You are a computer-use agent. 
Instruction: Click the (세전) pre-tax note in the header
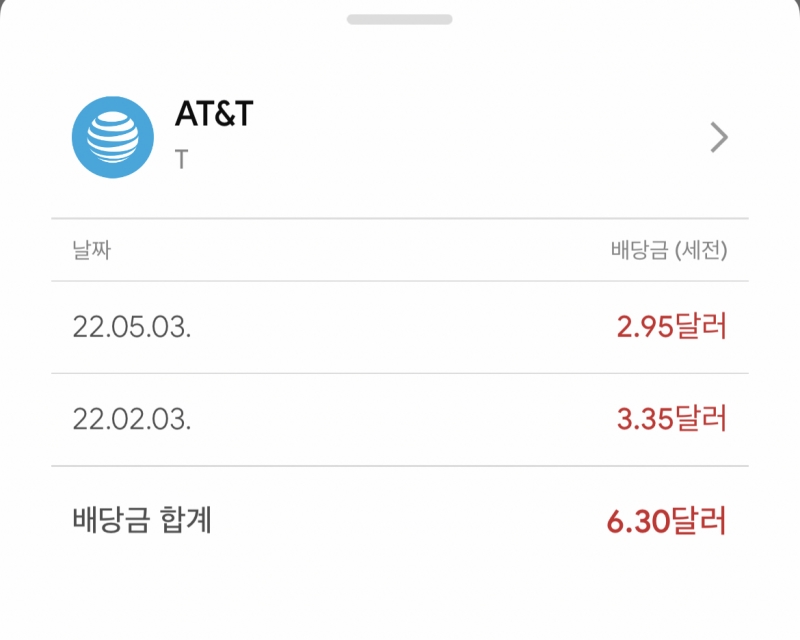point(701,250)
